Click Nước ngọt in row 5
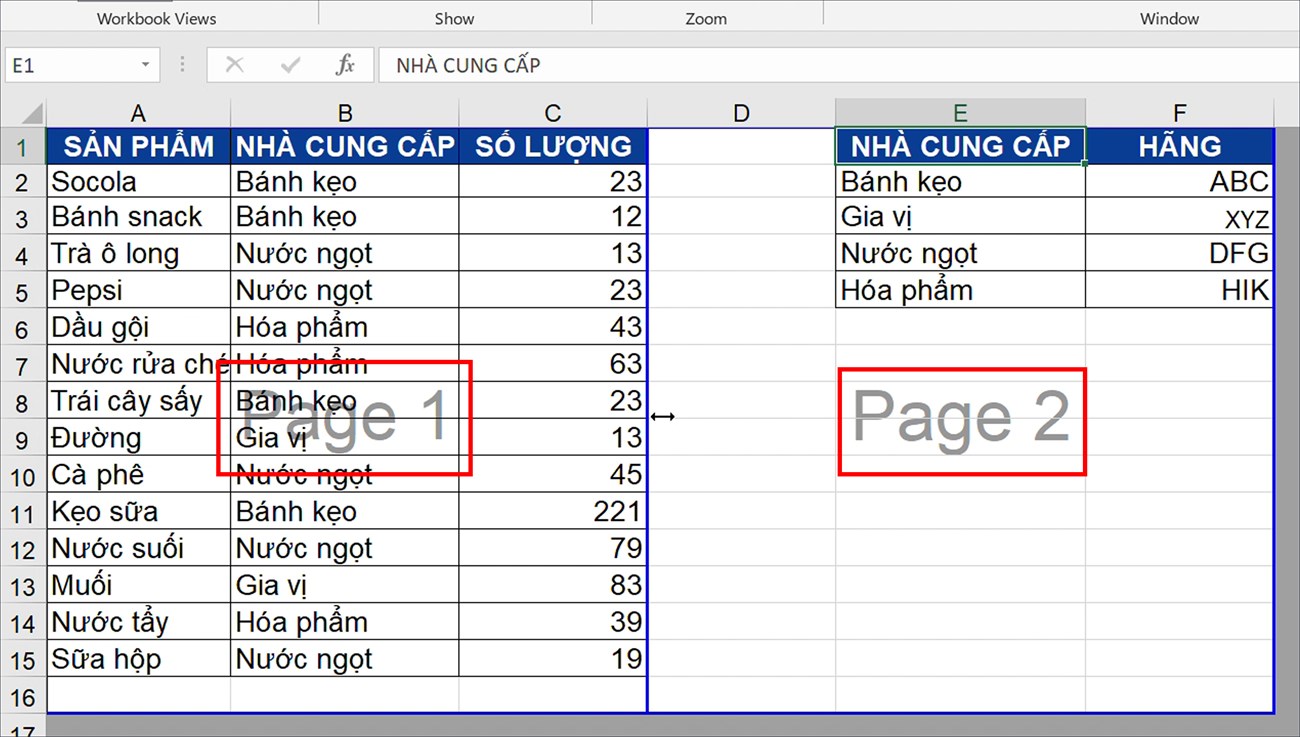The width and height of the screenshot is (1300, 737). coord(345,290)
